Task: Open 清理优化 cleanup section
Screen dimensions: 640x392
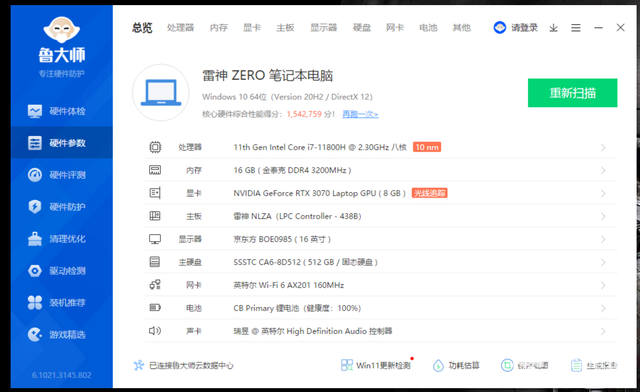Action: pos(61,238)
